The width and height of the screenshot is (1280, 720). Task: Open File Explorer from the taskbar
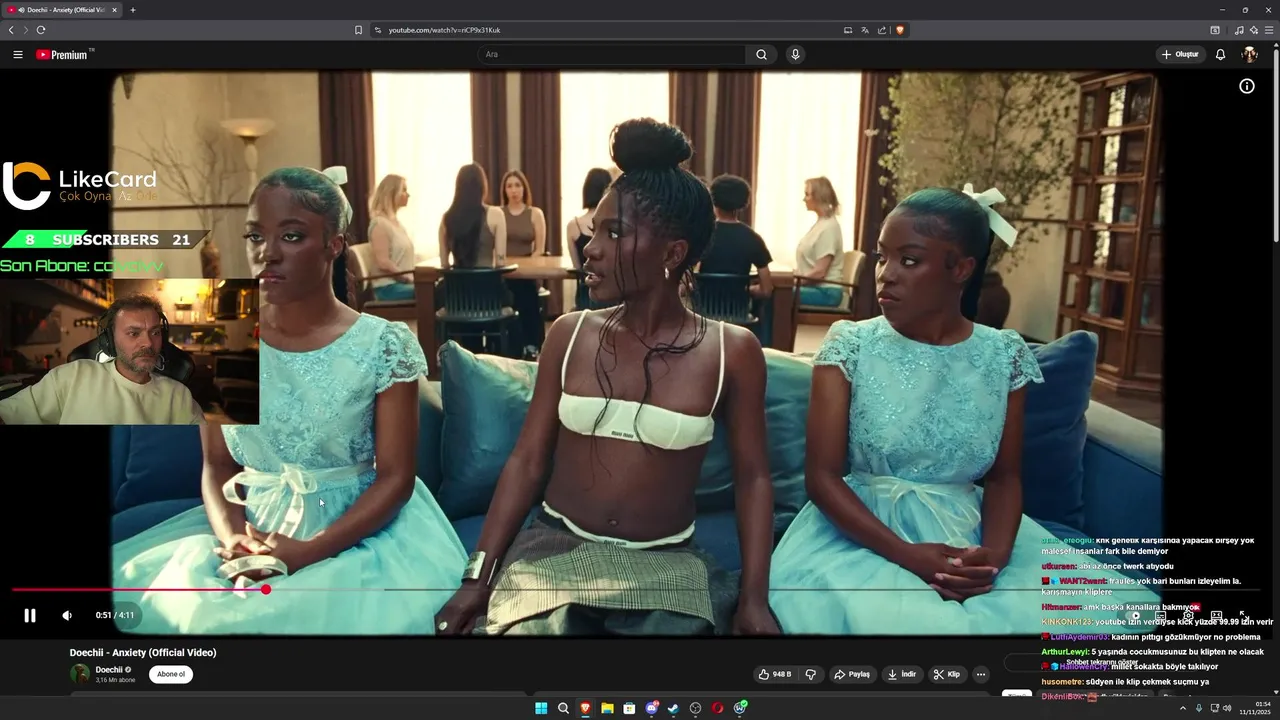(607, 708)
